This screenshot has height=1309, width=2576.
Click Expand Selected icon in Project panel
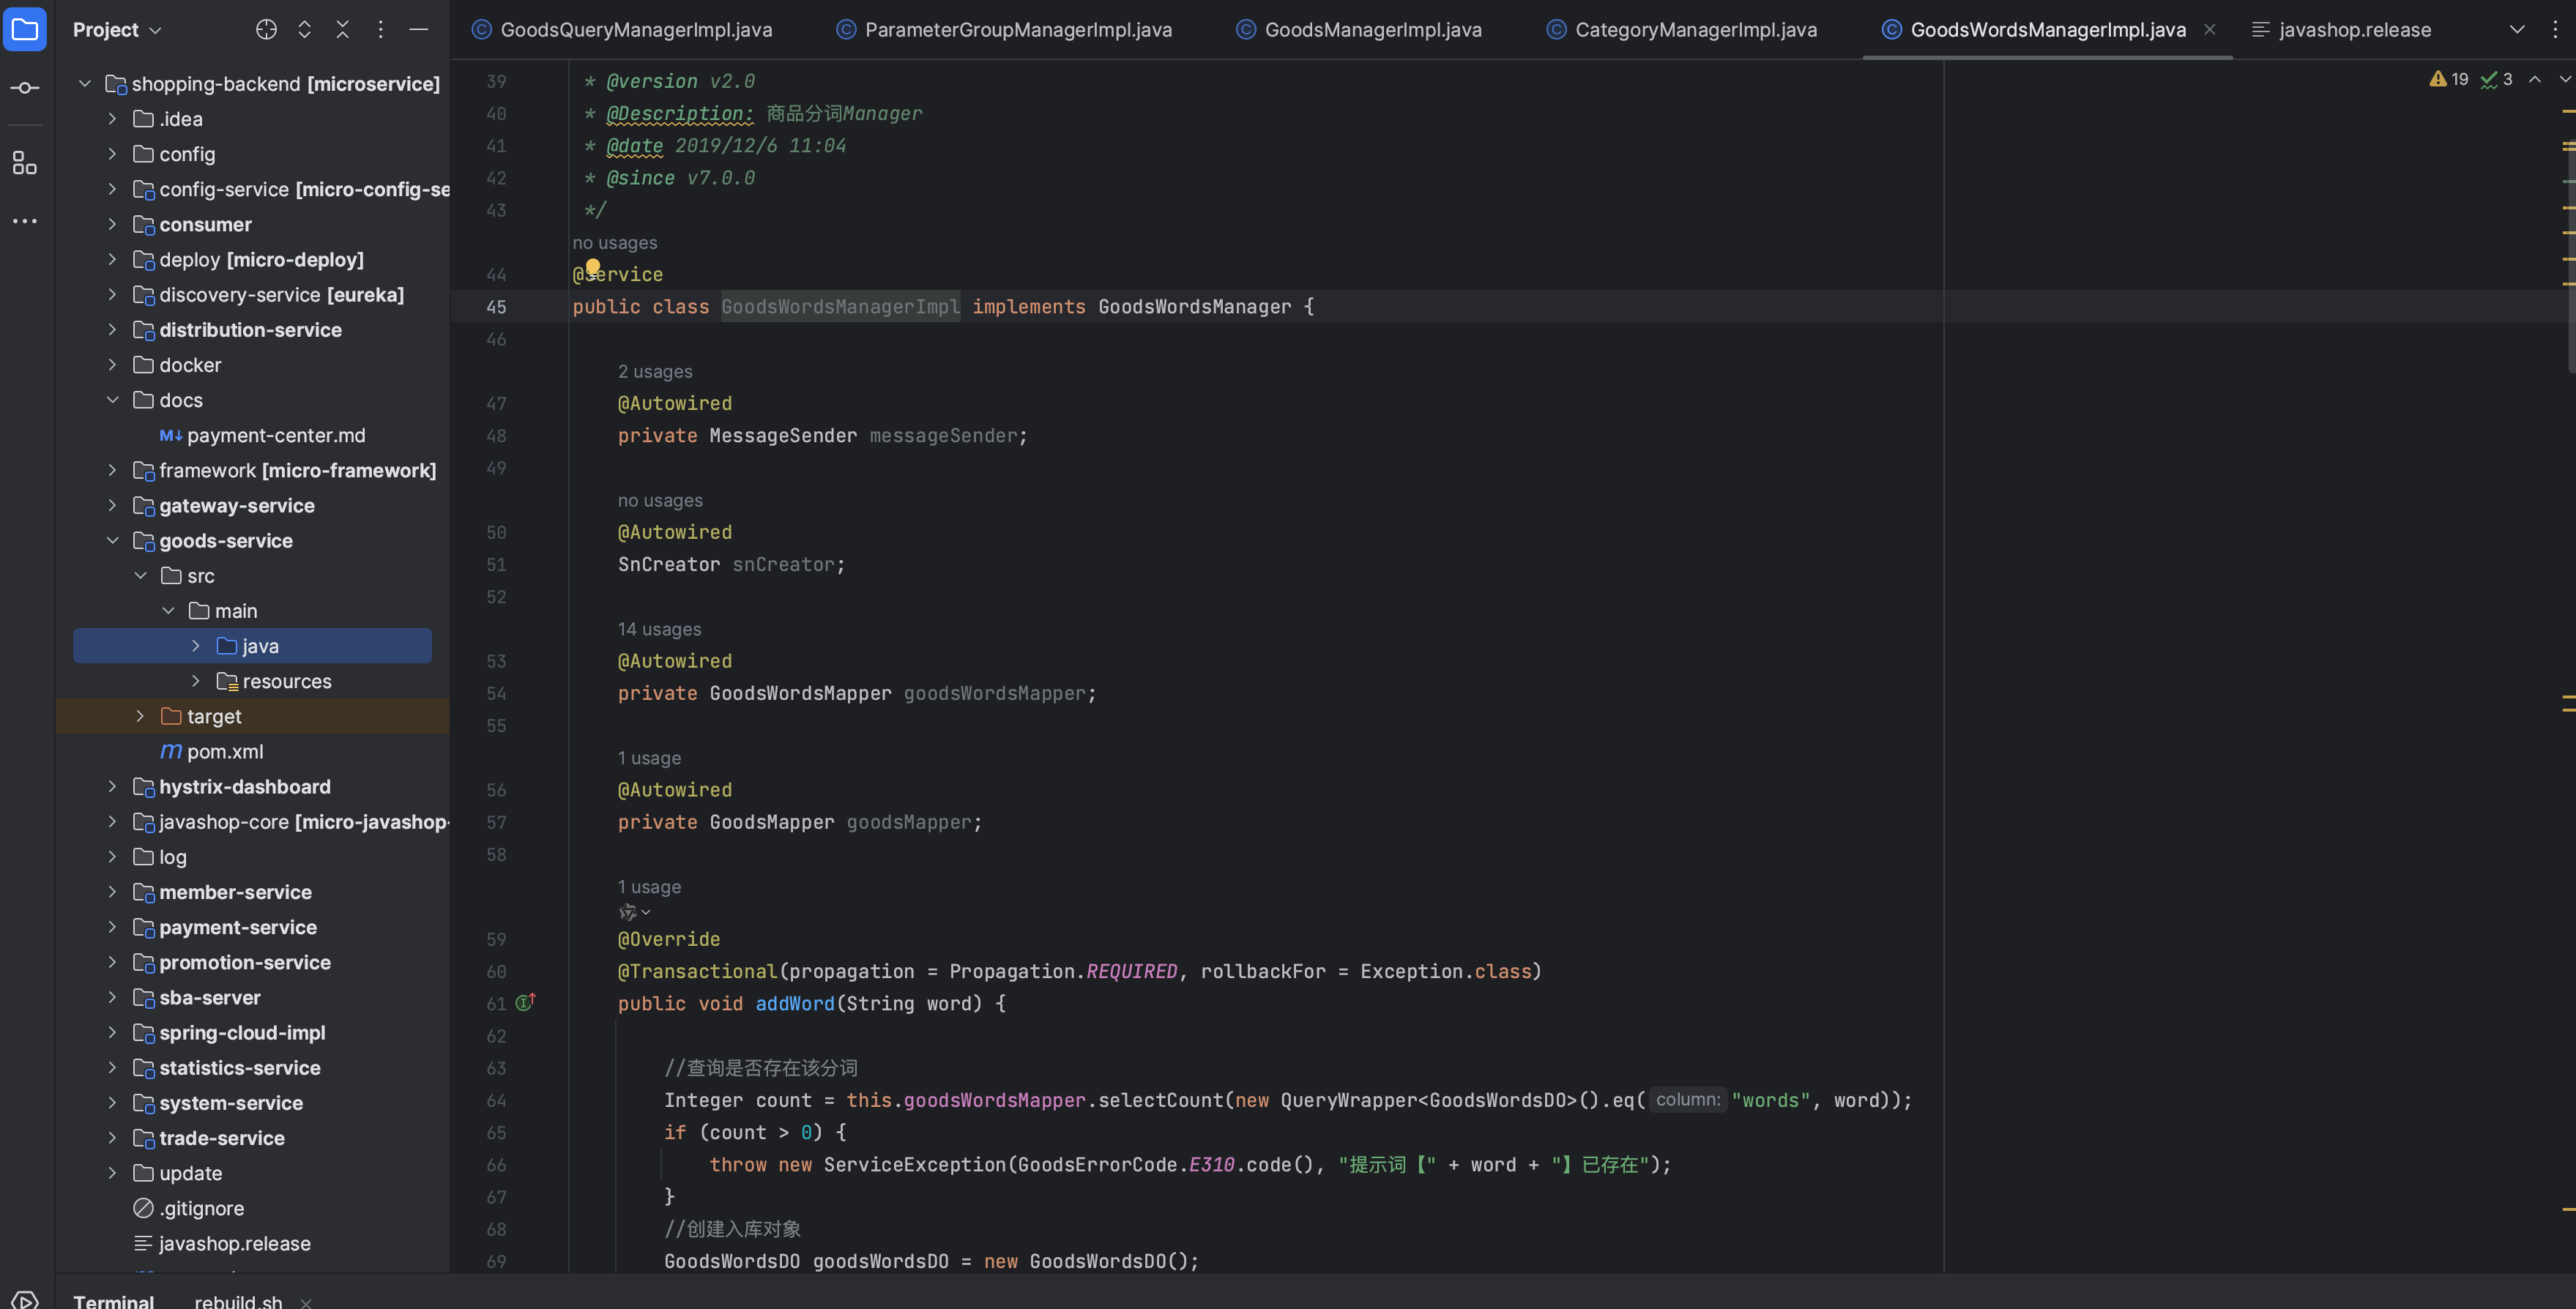point(304,30)
